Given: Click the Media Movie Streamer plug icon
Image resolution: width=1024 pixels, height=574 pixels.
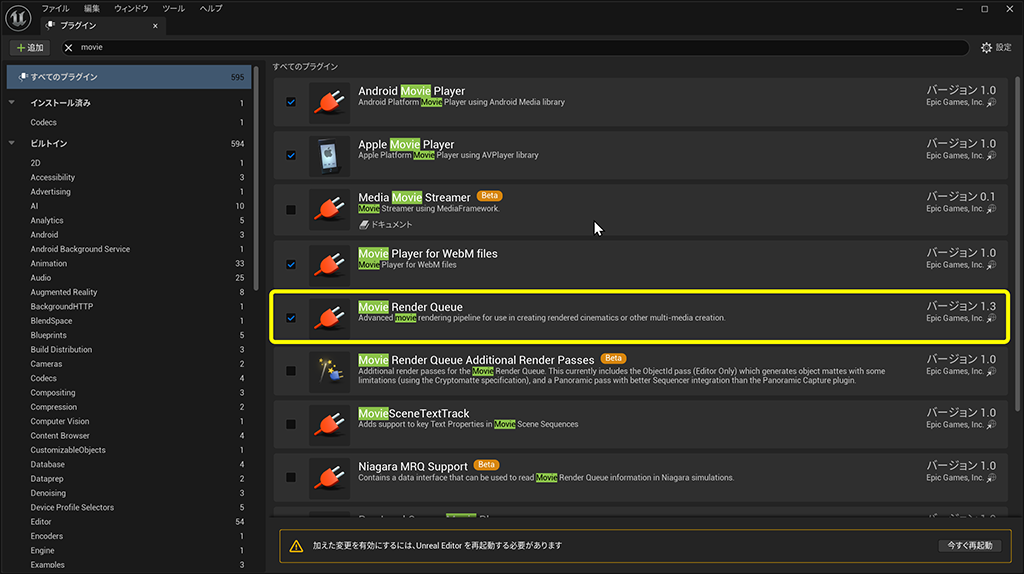Looking at the screenshot, I should pyautogui.click(x=329, y=210).
